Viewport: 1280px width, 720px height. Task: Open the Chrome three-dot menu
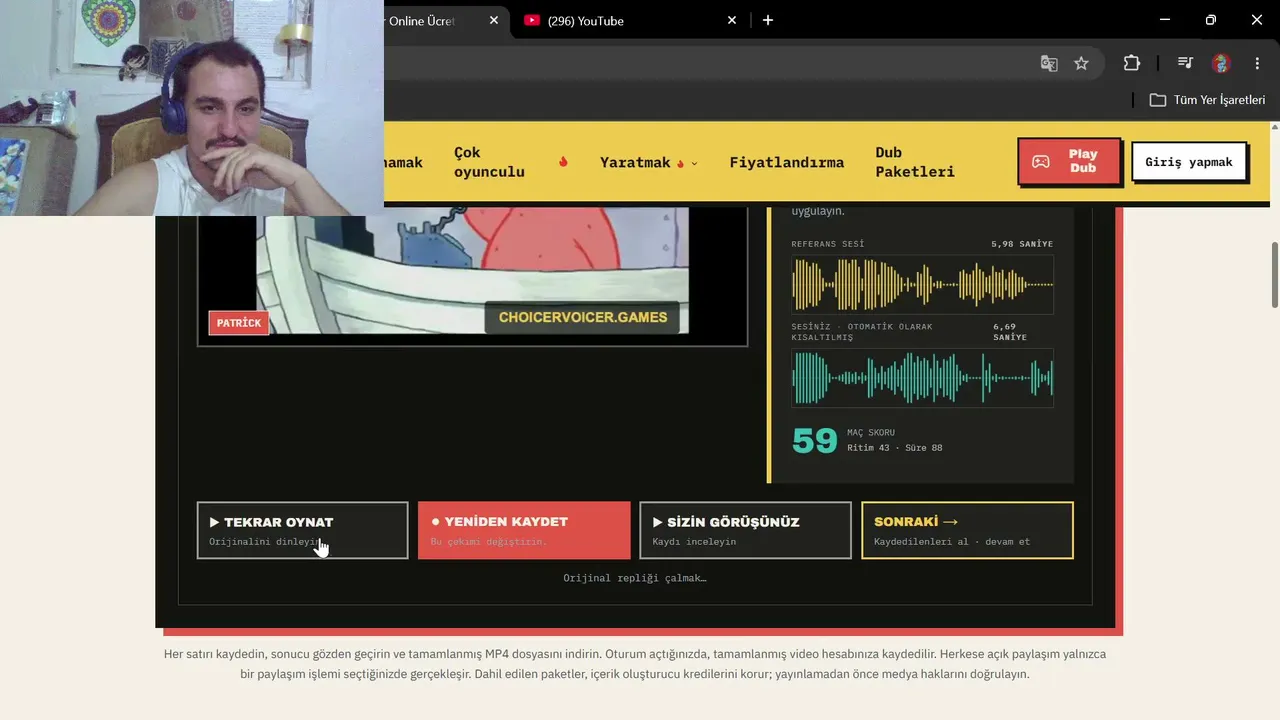coord(1257,63)
